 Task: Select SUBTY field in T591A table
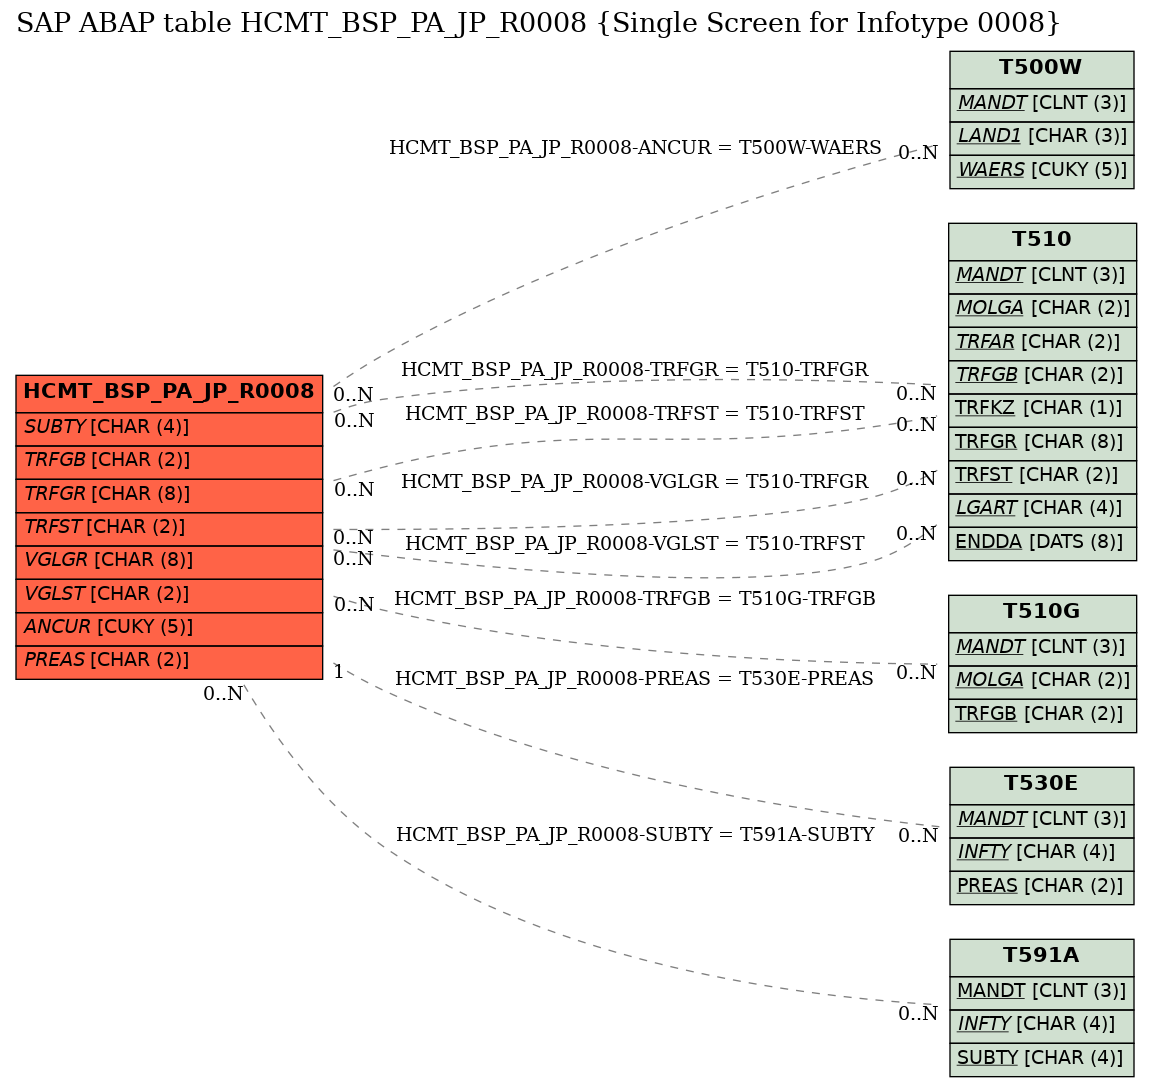pyautogui.click(x=1041, y=1059)
